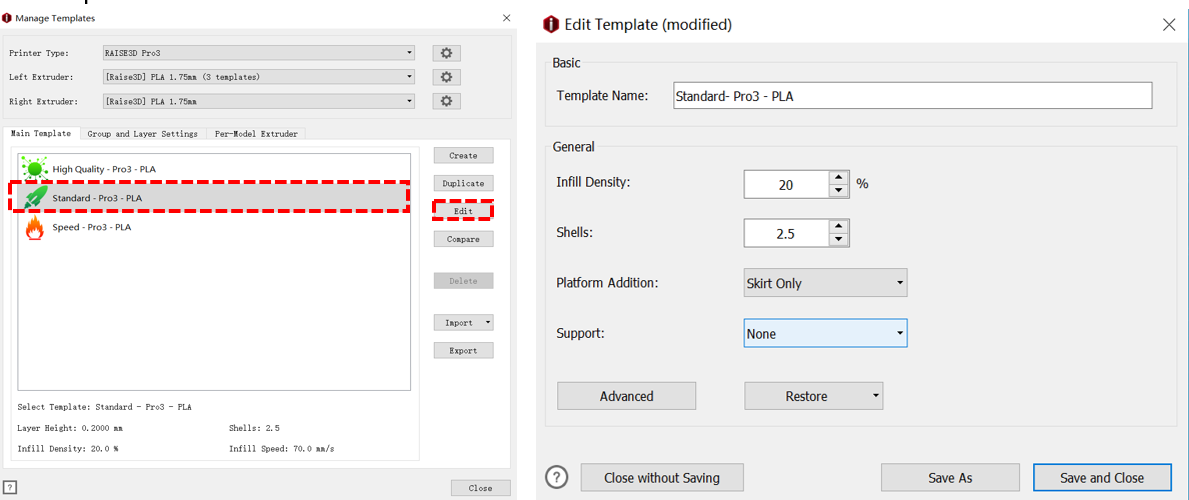Image resolution: width=1189 pixels, height=500 pixels.
Task: Click the Template Name text field
Action: (x=911, y=96)
